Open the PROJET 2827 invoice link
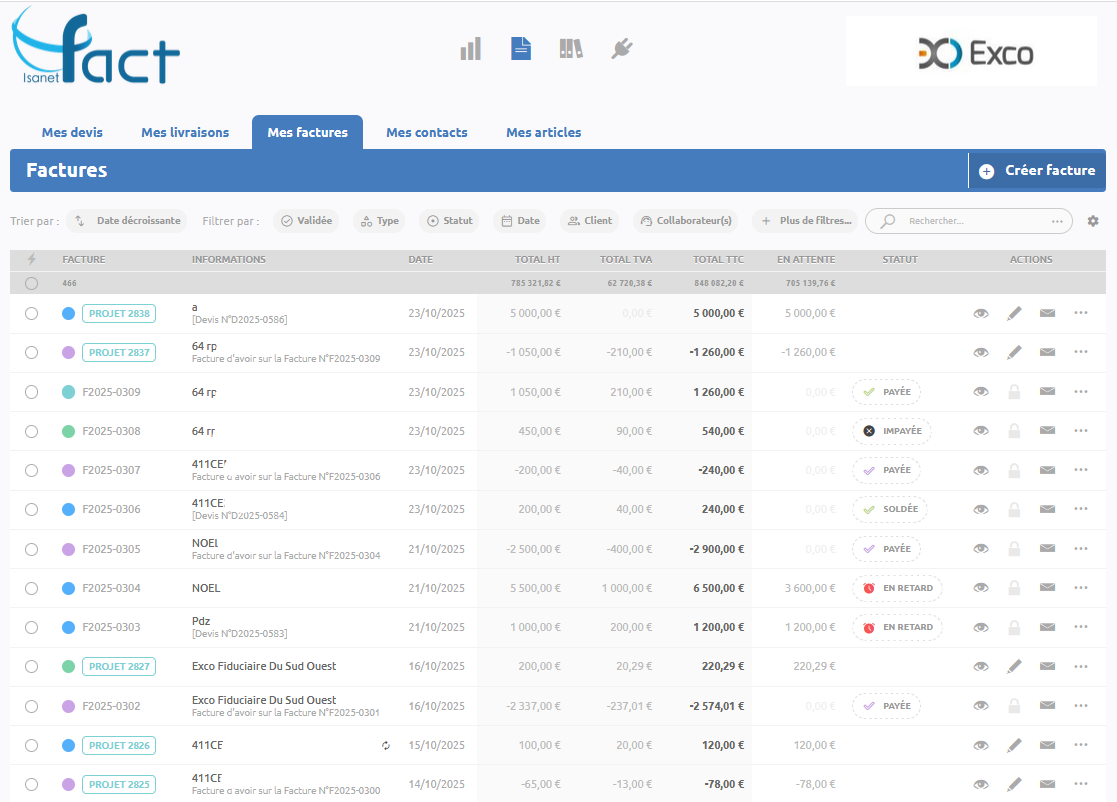The image size is (1117, 802). point(119,667)
